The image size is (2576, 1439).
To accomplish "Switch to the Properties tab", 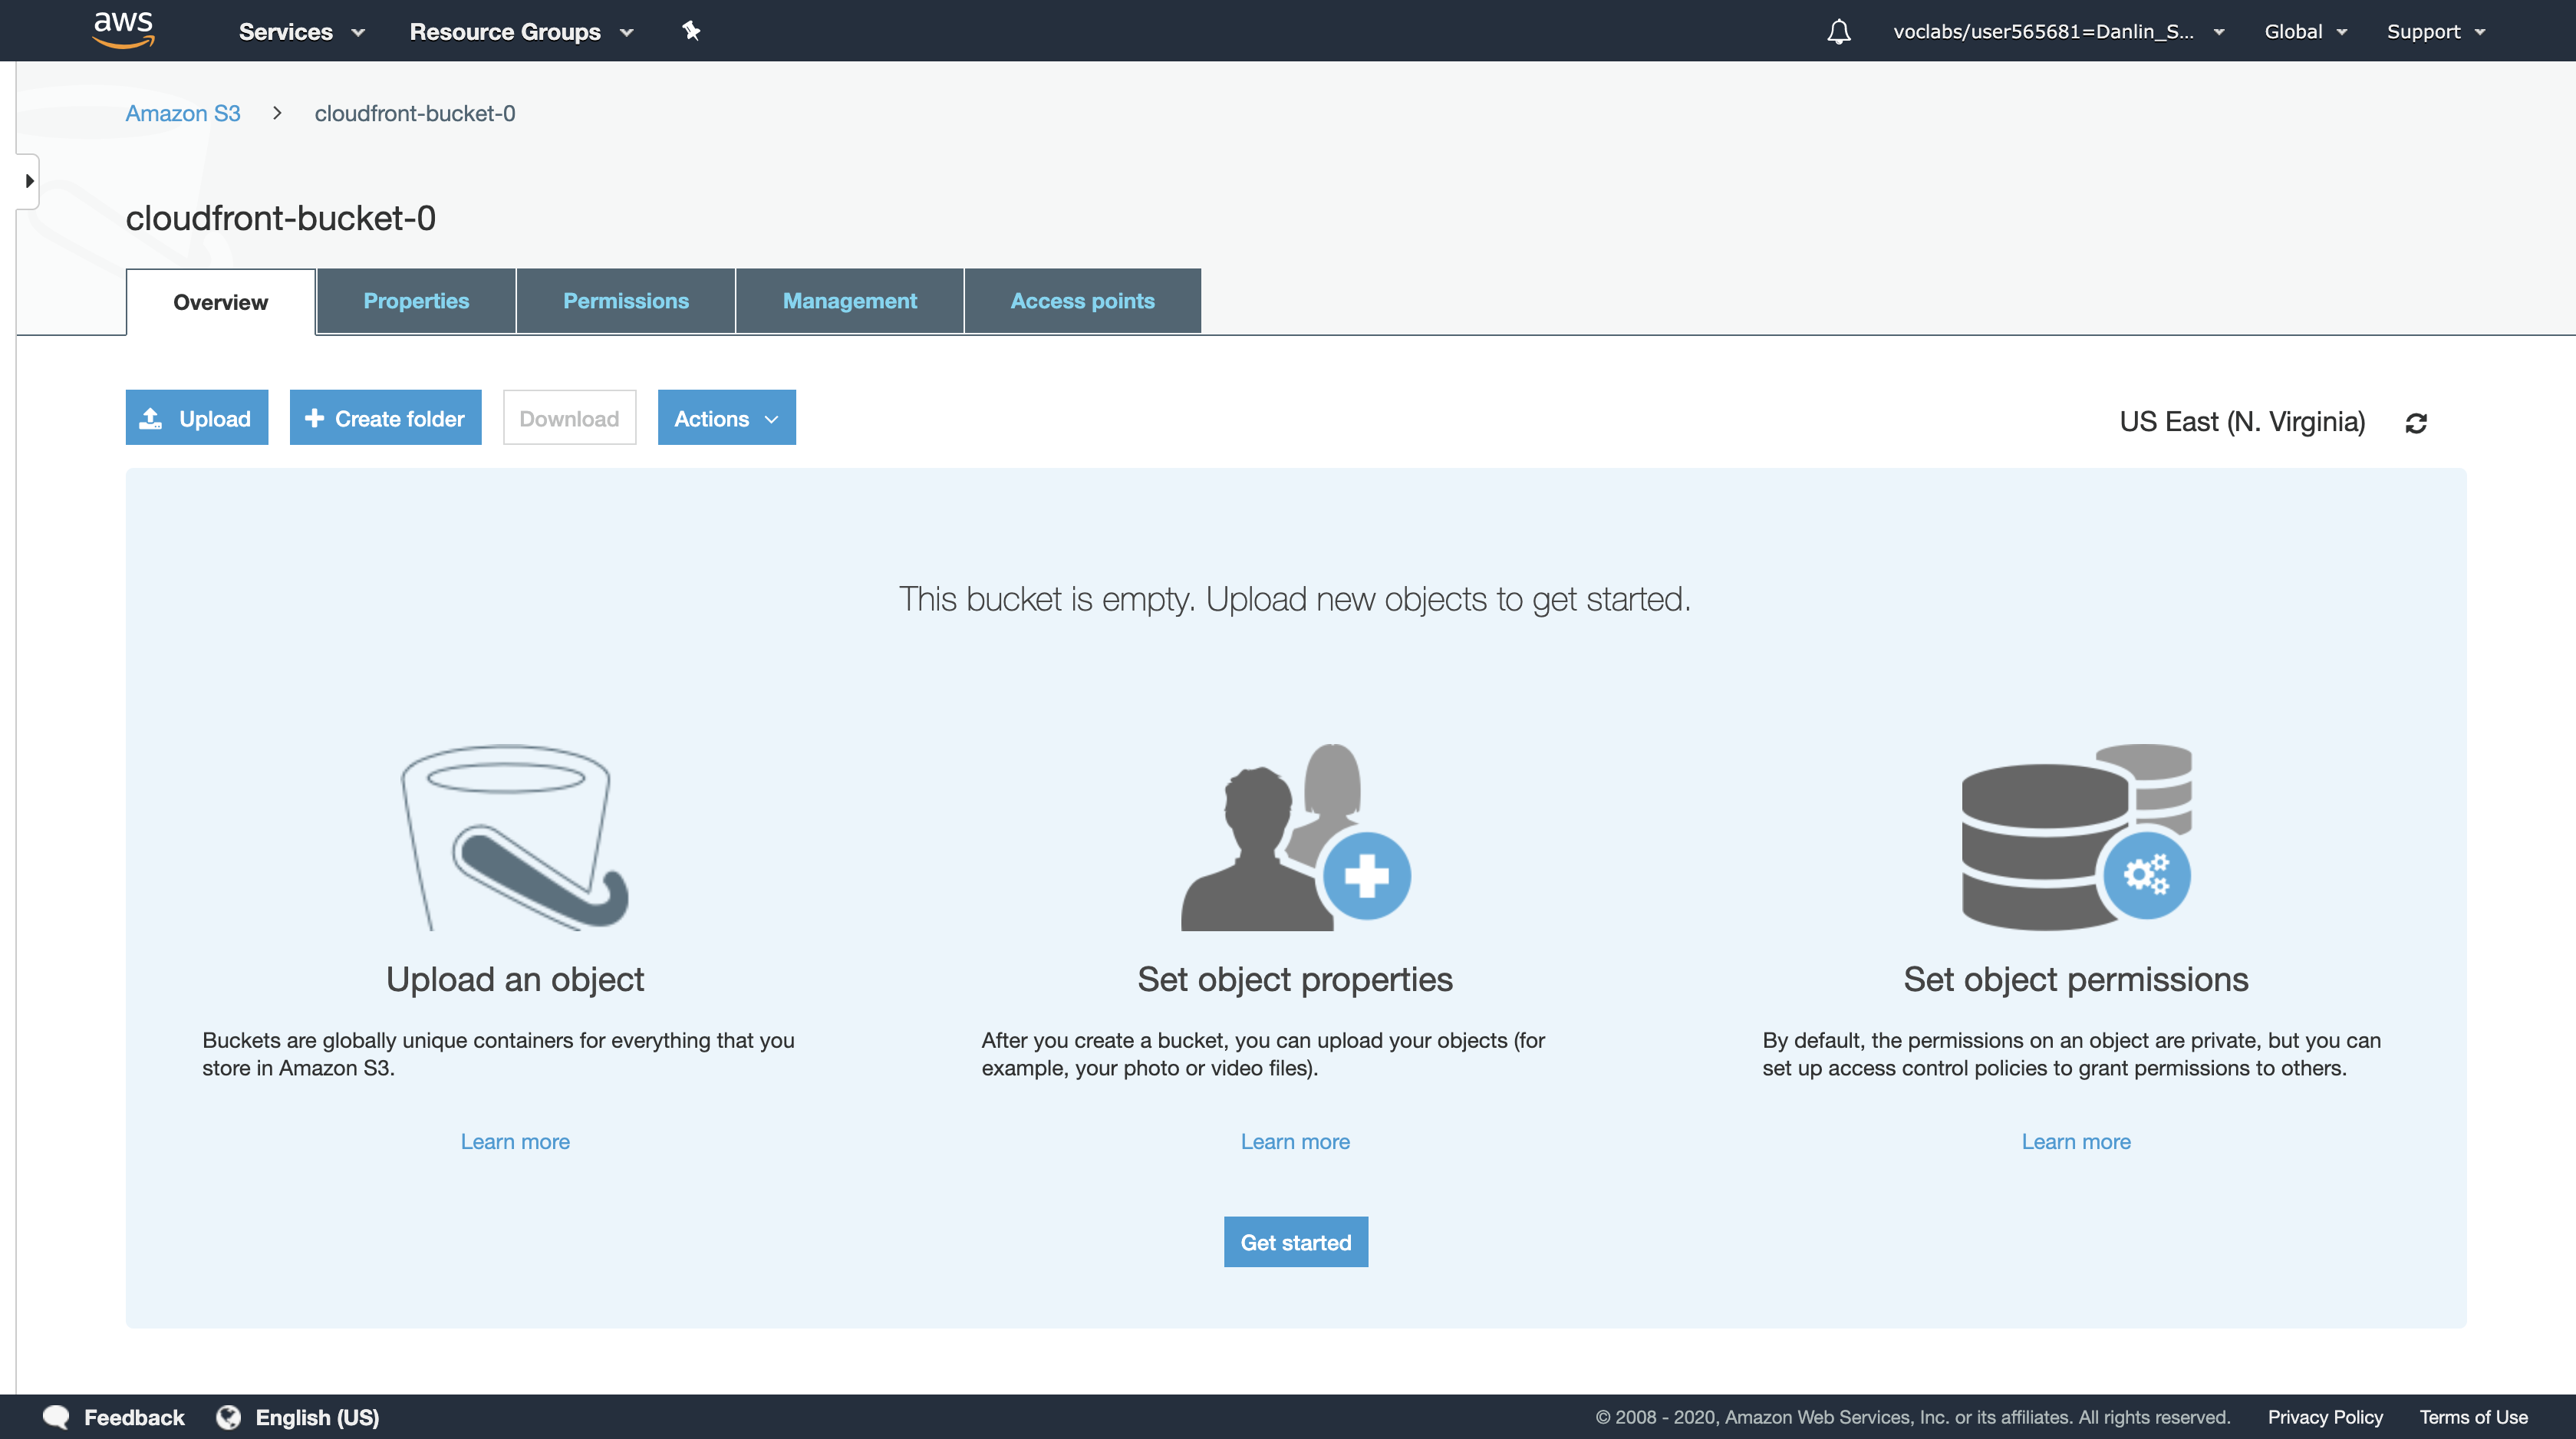I will 416,301.
